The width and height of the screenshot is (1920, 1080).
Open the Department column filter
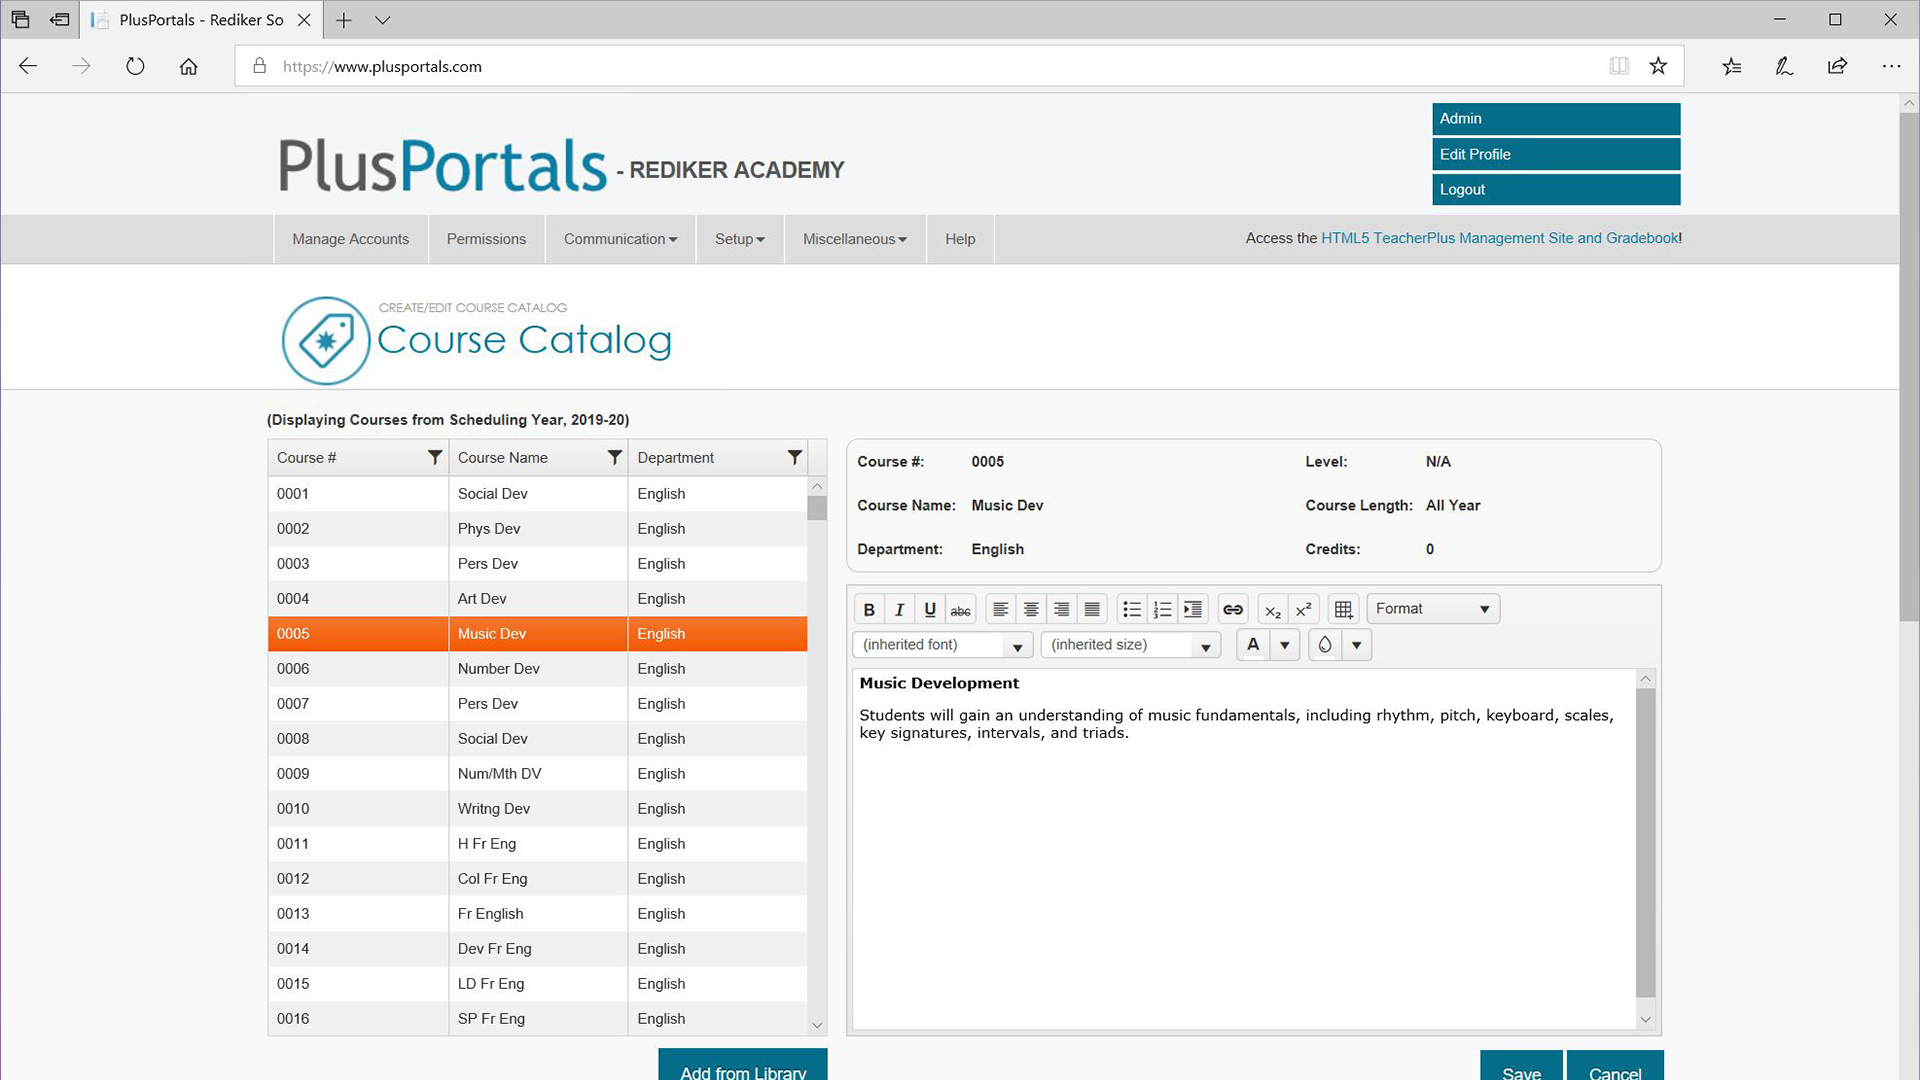pyautogui.click(x=794, y=457)
